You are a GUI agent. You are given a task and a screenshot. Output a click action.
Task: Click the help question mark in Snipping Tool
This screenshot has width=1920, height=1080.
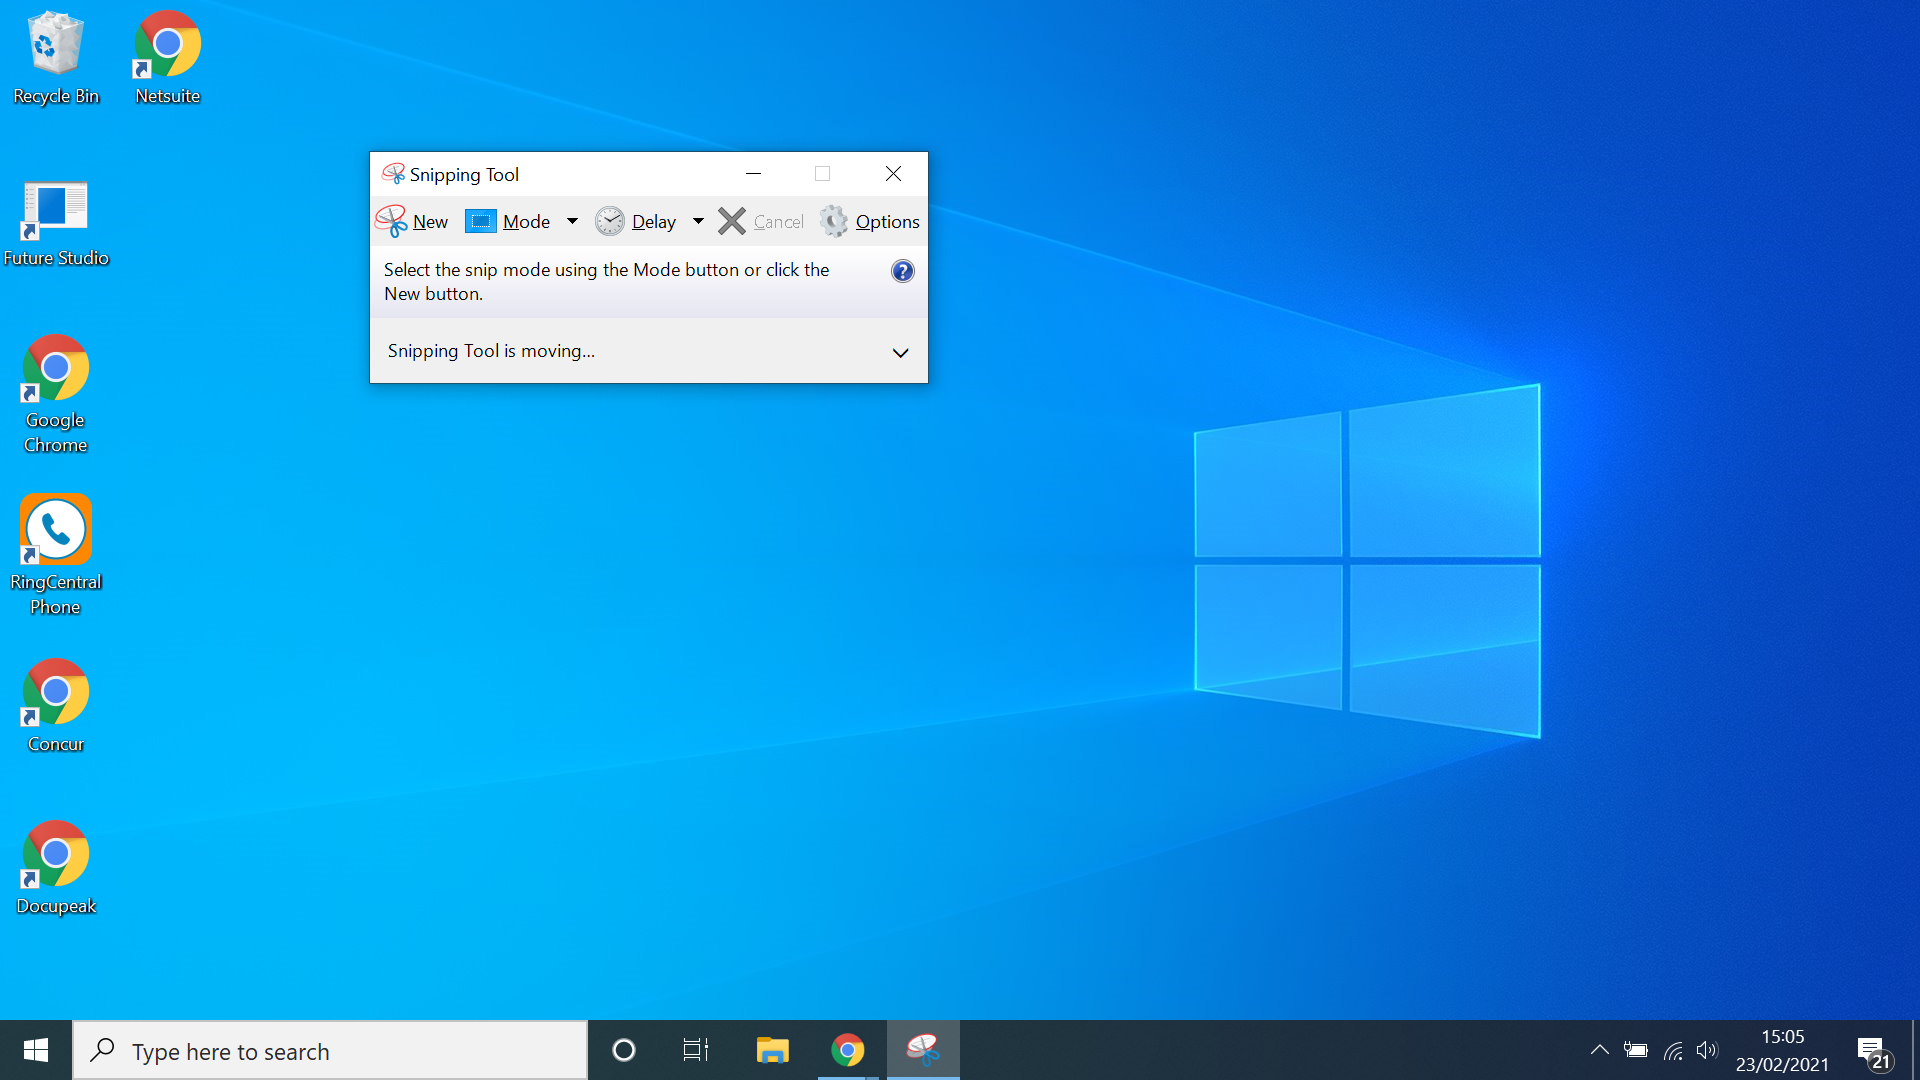coord(902,270)
